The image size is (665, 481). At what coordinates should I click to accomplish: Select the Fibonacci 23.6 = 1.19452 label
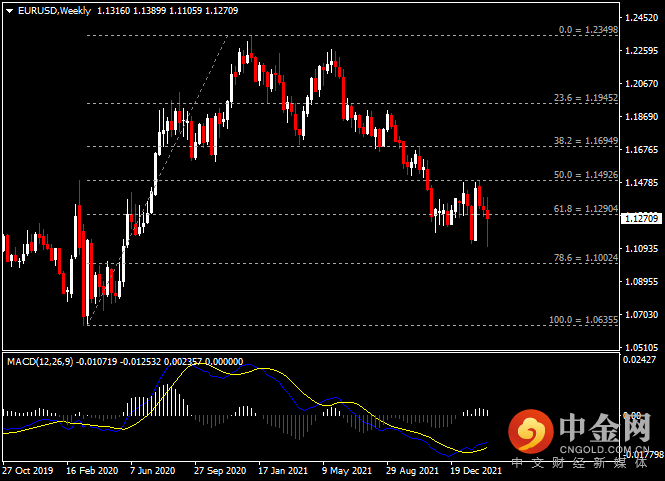(x=586, y=98)
